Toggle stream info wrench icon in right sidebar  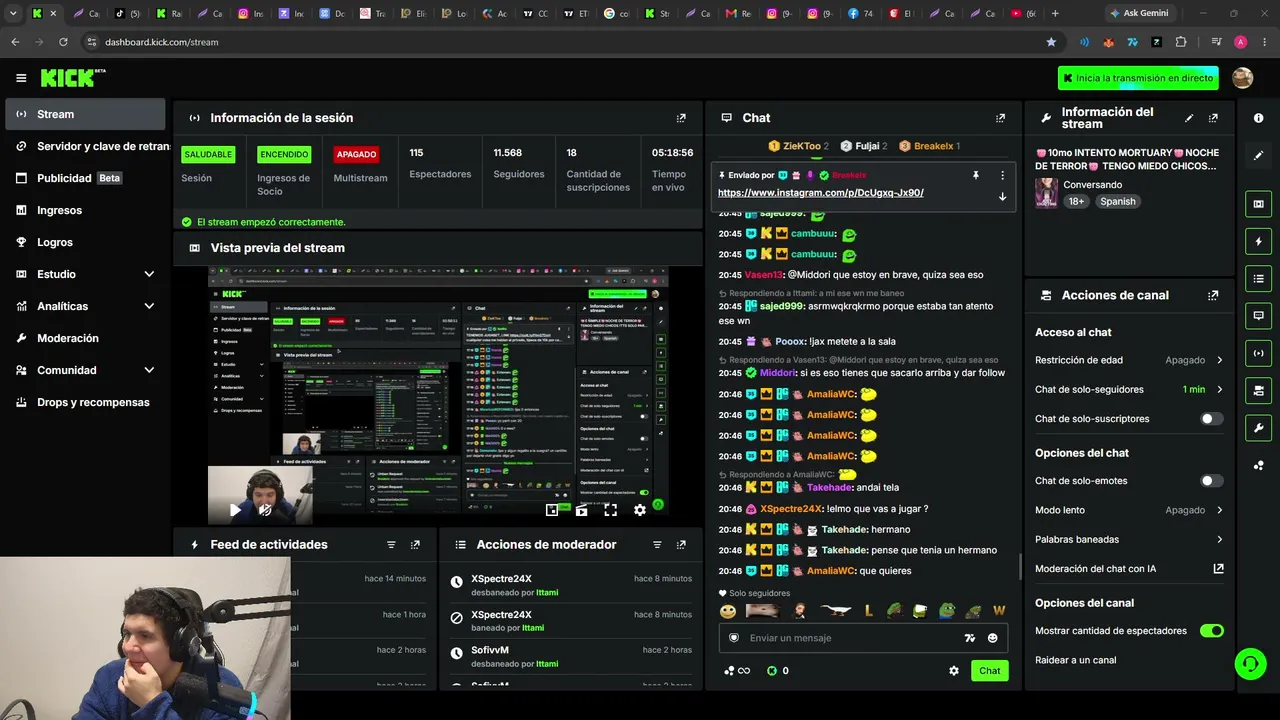point(1258,428)
